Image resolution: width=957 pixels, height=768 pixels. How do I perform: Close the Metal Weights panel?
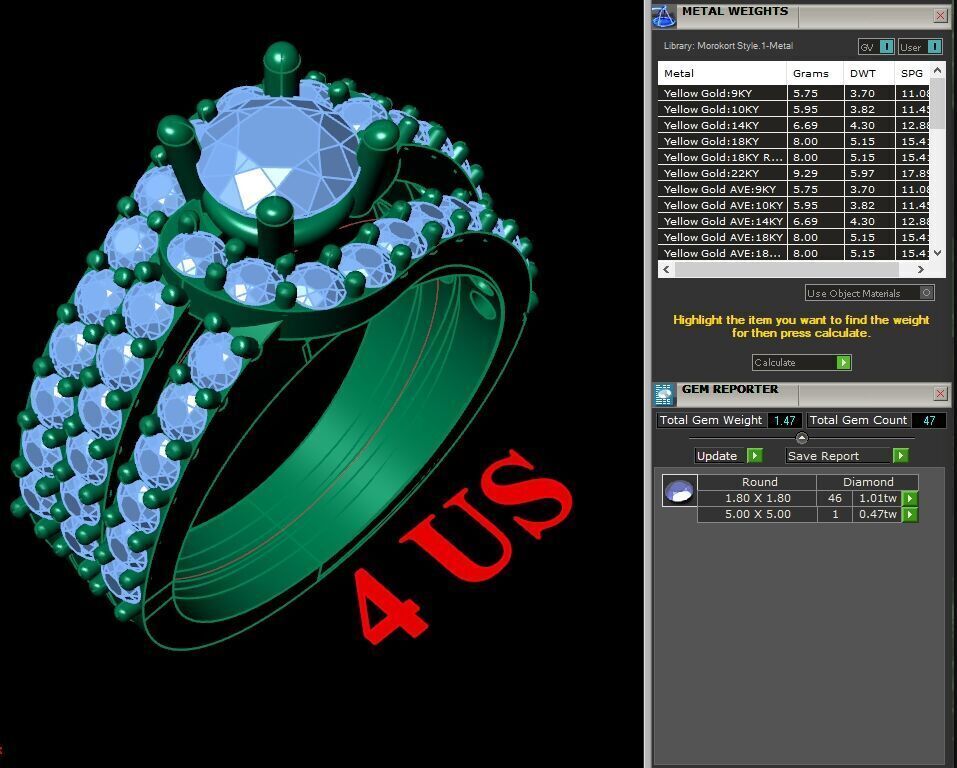click(x=940, y=16)
